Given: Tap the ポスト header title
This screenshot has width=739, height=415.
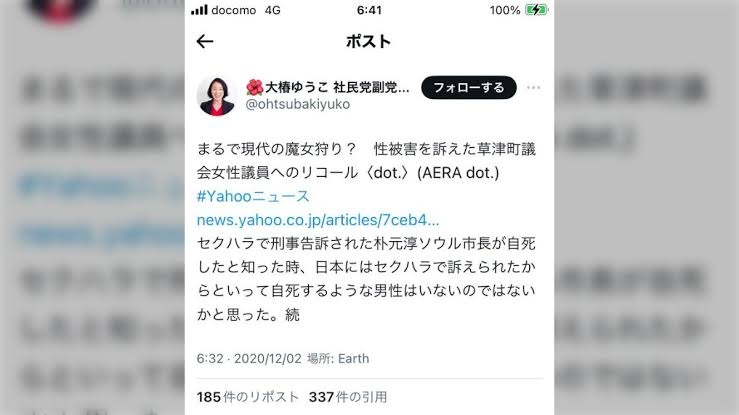Looking at the screenshot, I should (369, 41).
